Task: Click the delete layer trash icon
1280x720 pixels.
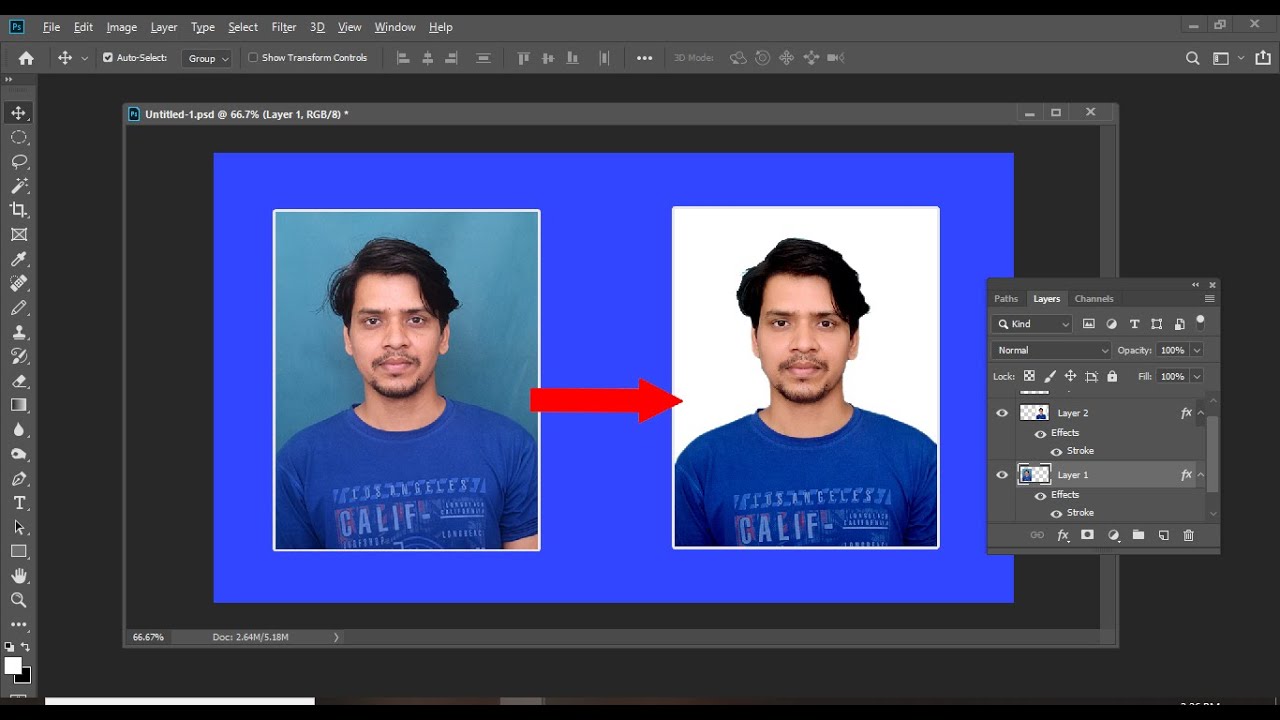Action: point(1188,536)
